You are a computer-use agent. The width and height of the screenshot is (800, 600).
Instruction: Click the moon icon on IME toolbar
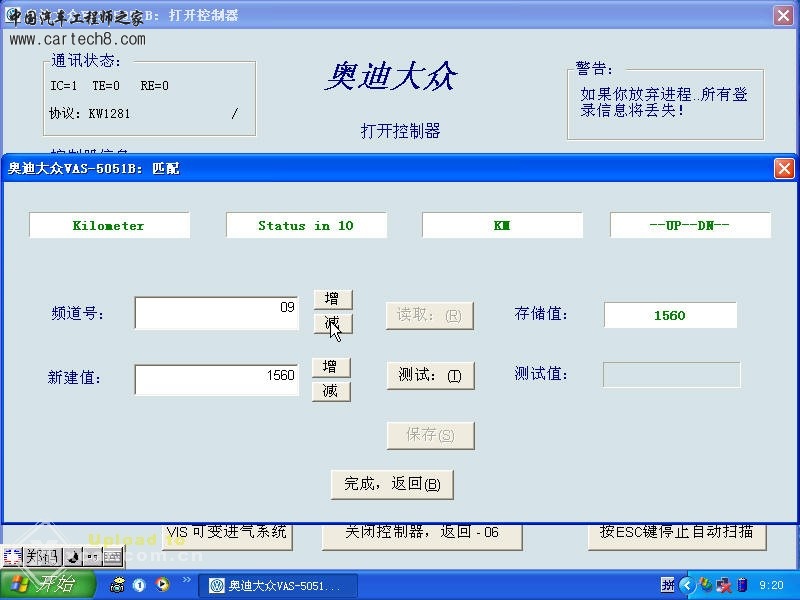click(73, 557)
